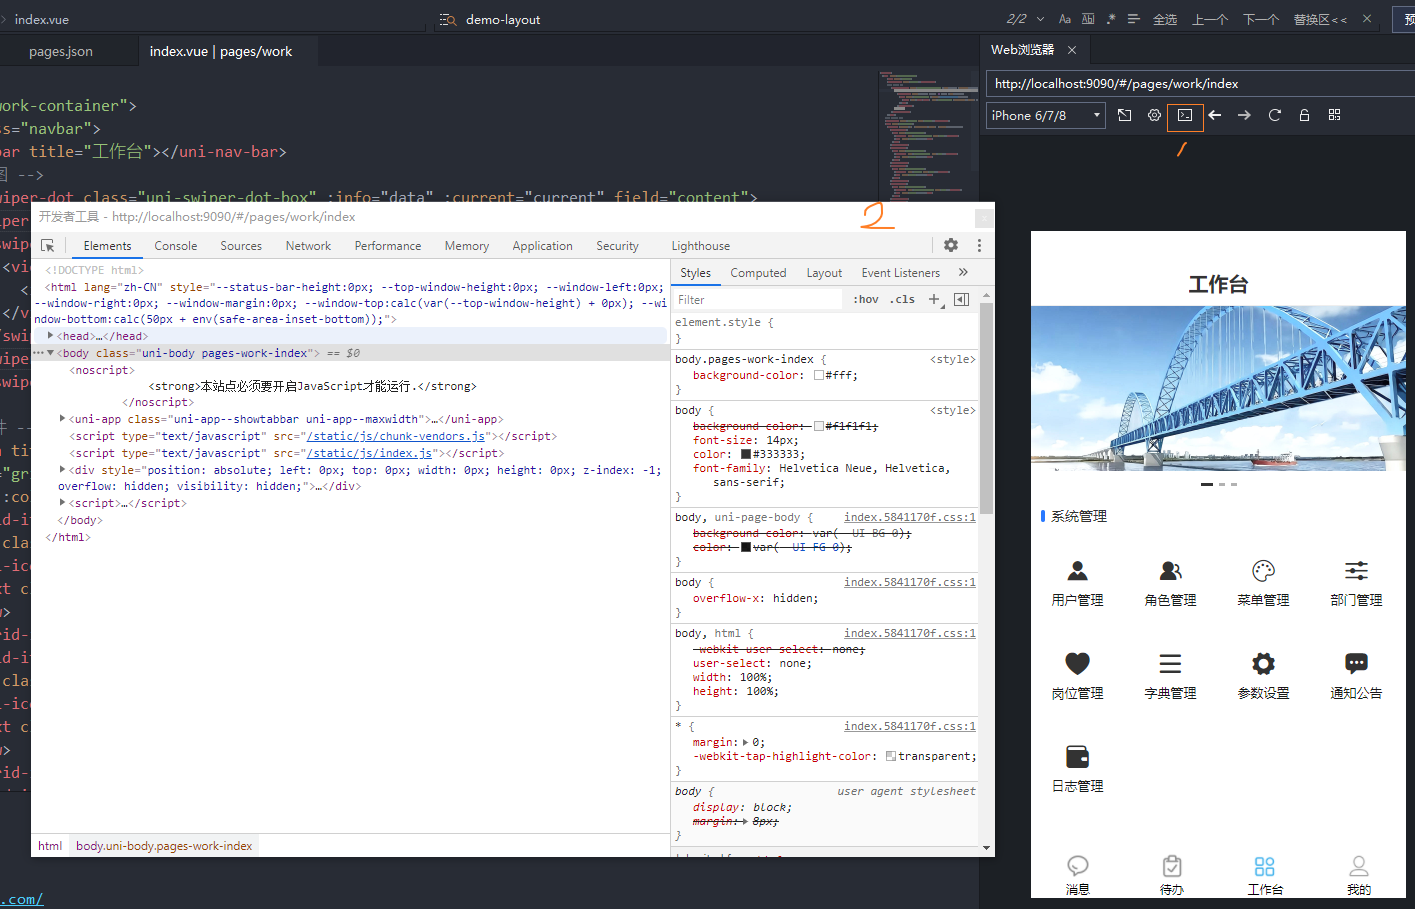1415x909 pixels.
Task: Collapse the body element node
Action: [51, 353]
